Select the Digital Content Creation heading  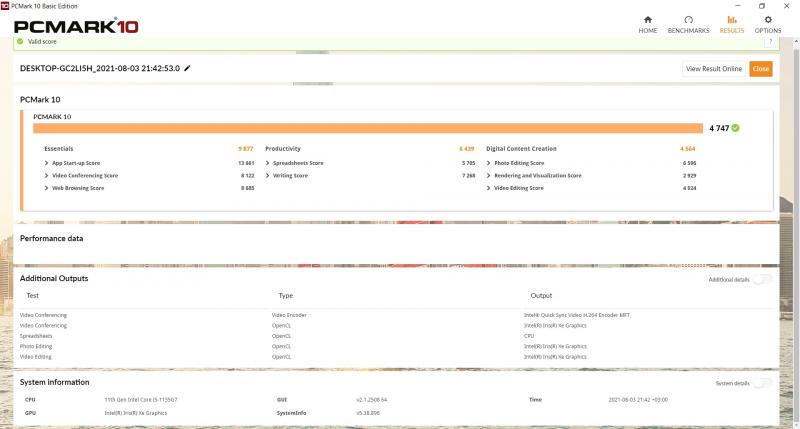coord(521,149)
